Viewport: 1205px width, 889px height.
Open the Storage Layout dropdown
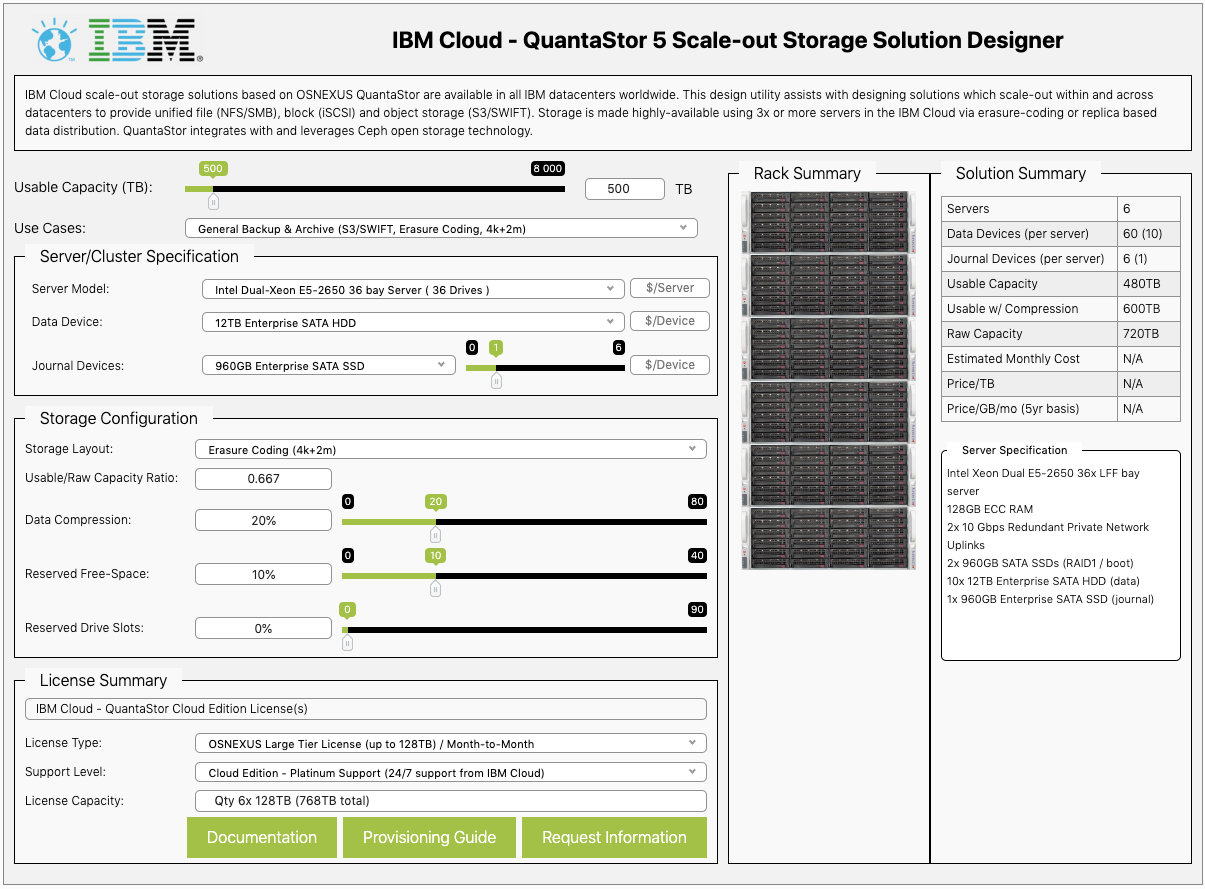pos(450,450)
